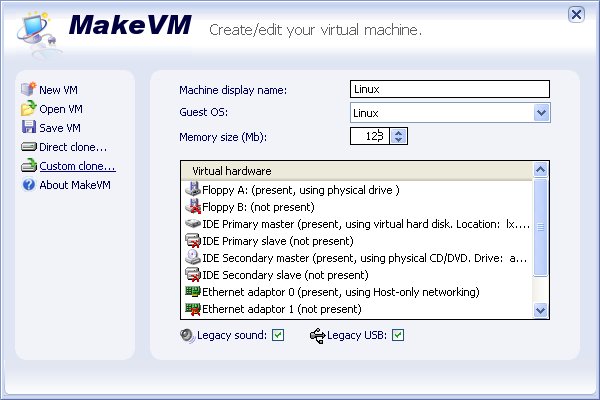Screen dimensions: 600x400
Task: Select the IDE Primary slave icon
Action: pyautogui.click(x=193, y=240)
